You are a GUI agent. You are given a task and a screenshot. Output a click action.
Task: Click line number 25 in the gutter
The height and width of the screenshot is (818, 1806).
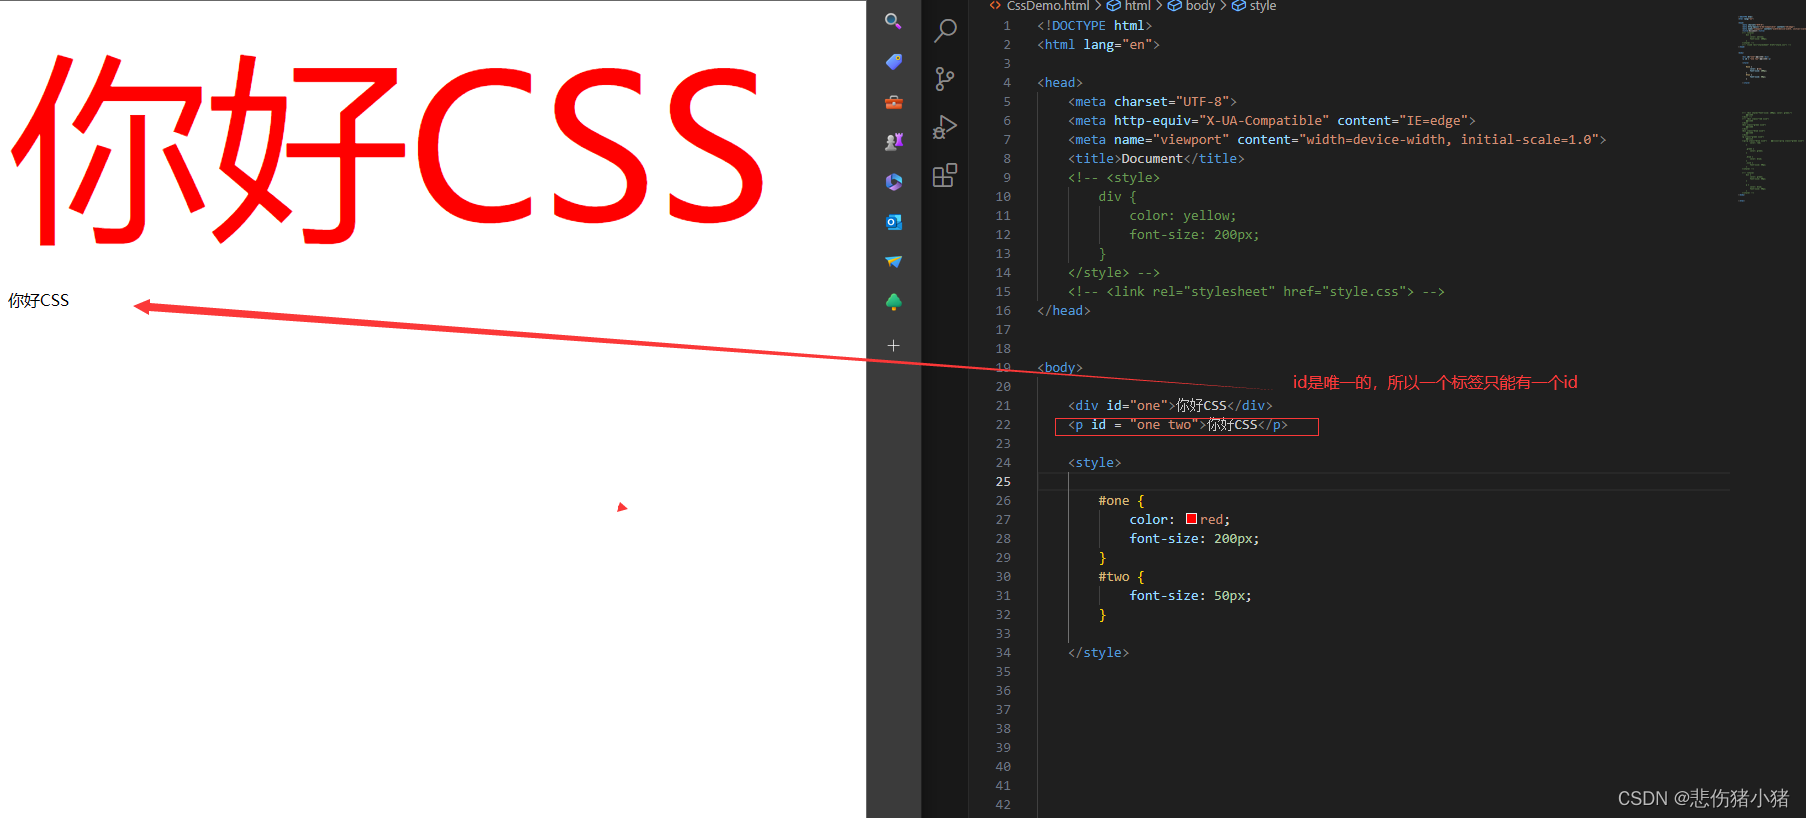pos(1003,482)
